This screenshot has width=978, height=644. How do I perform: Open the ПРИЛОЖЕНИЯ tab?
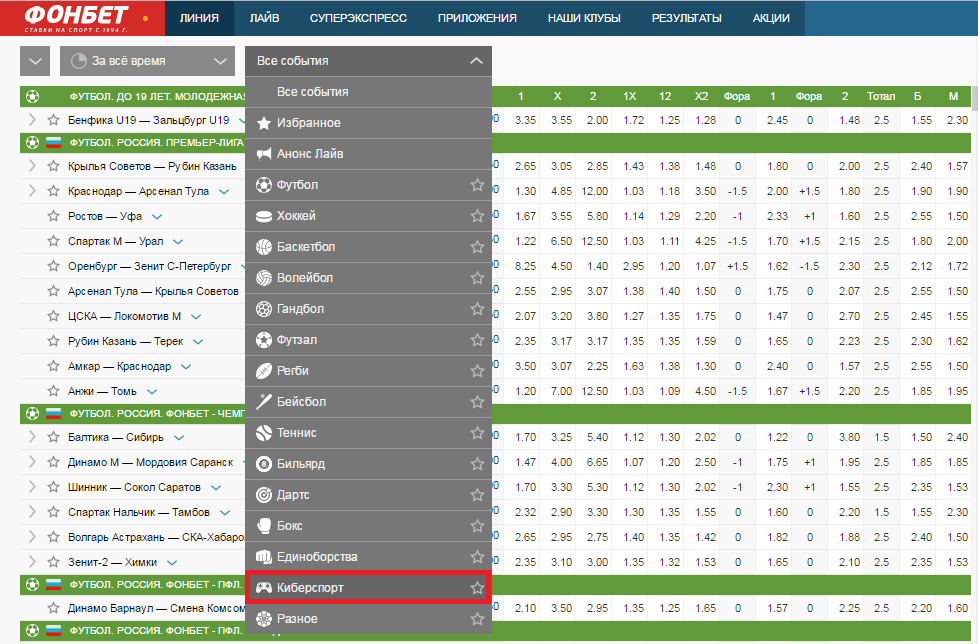[x=477, y=18]
